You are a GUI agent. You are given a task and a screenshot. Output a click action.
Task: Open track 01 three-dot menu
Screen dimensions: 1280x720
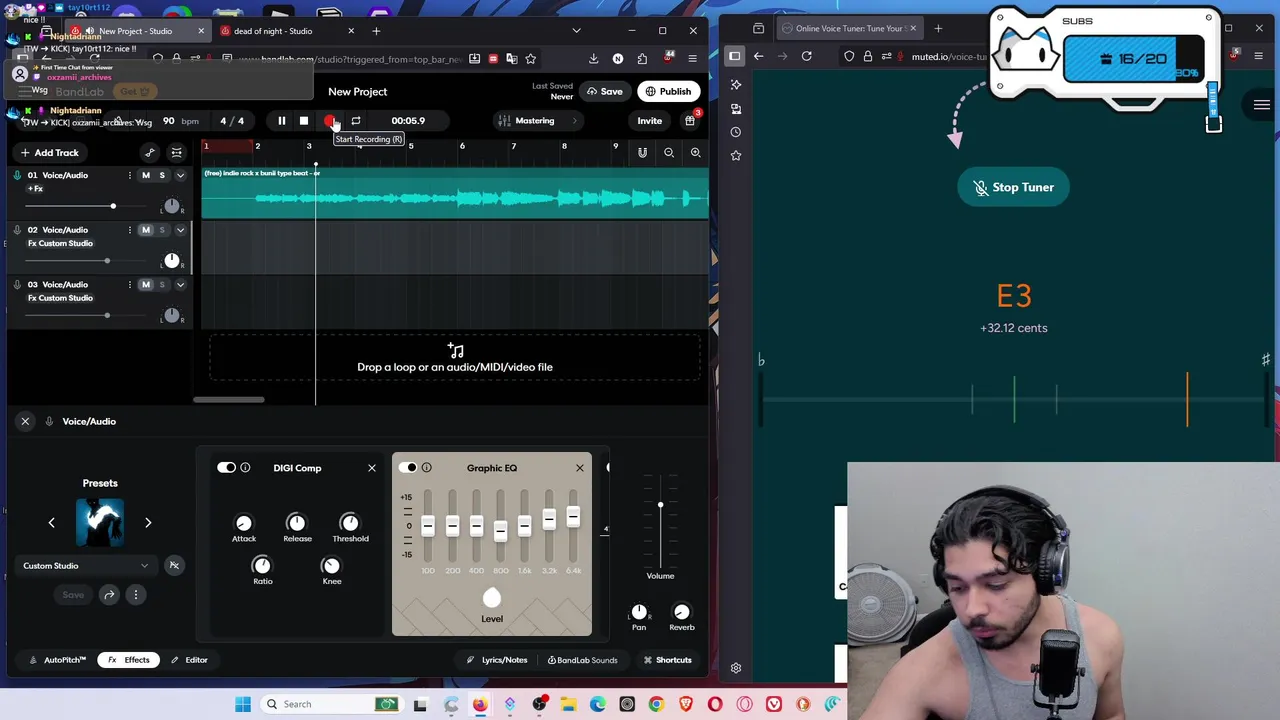pos(129,175)
